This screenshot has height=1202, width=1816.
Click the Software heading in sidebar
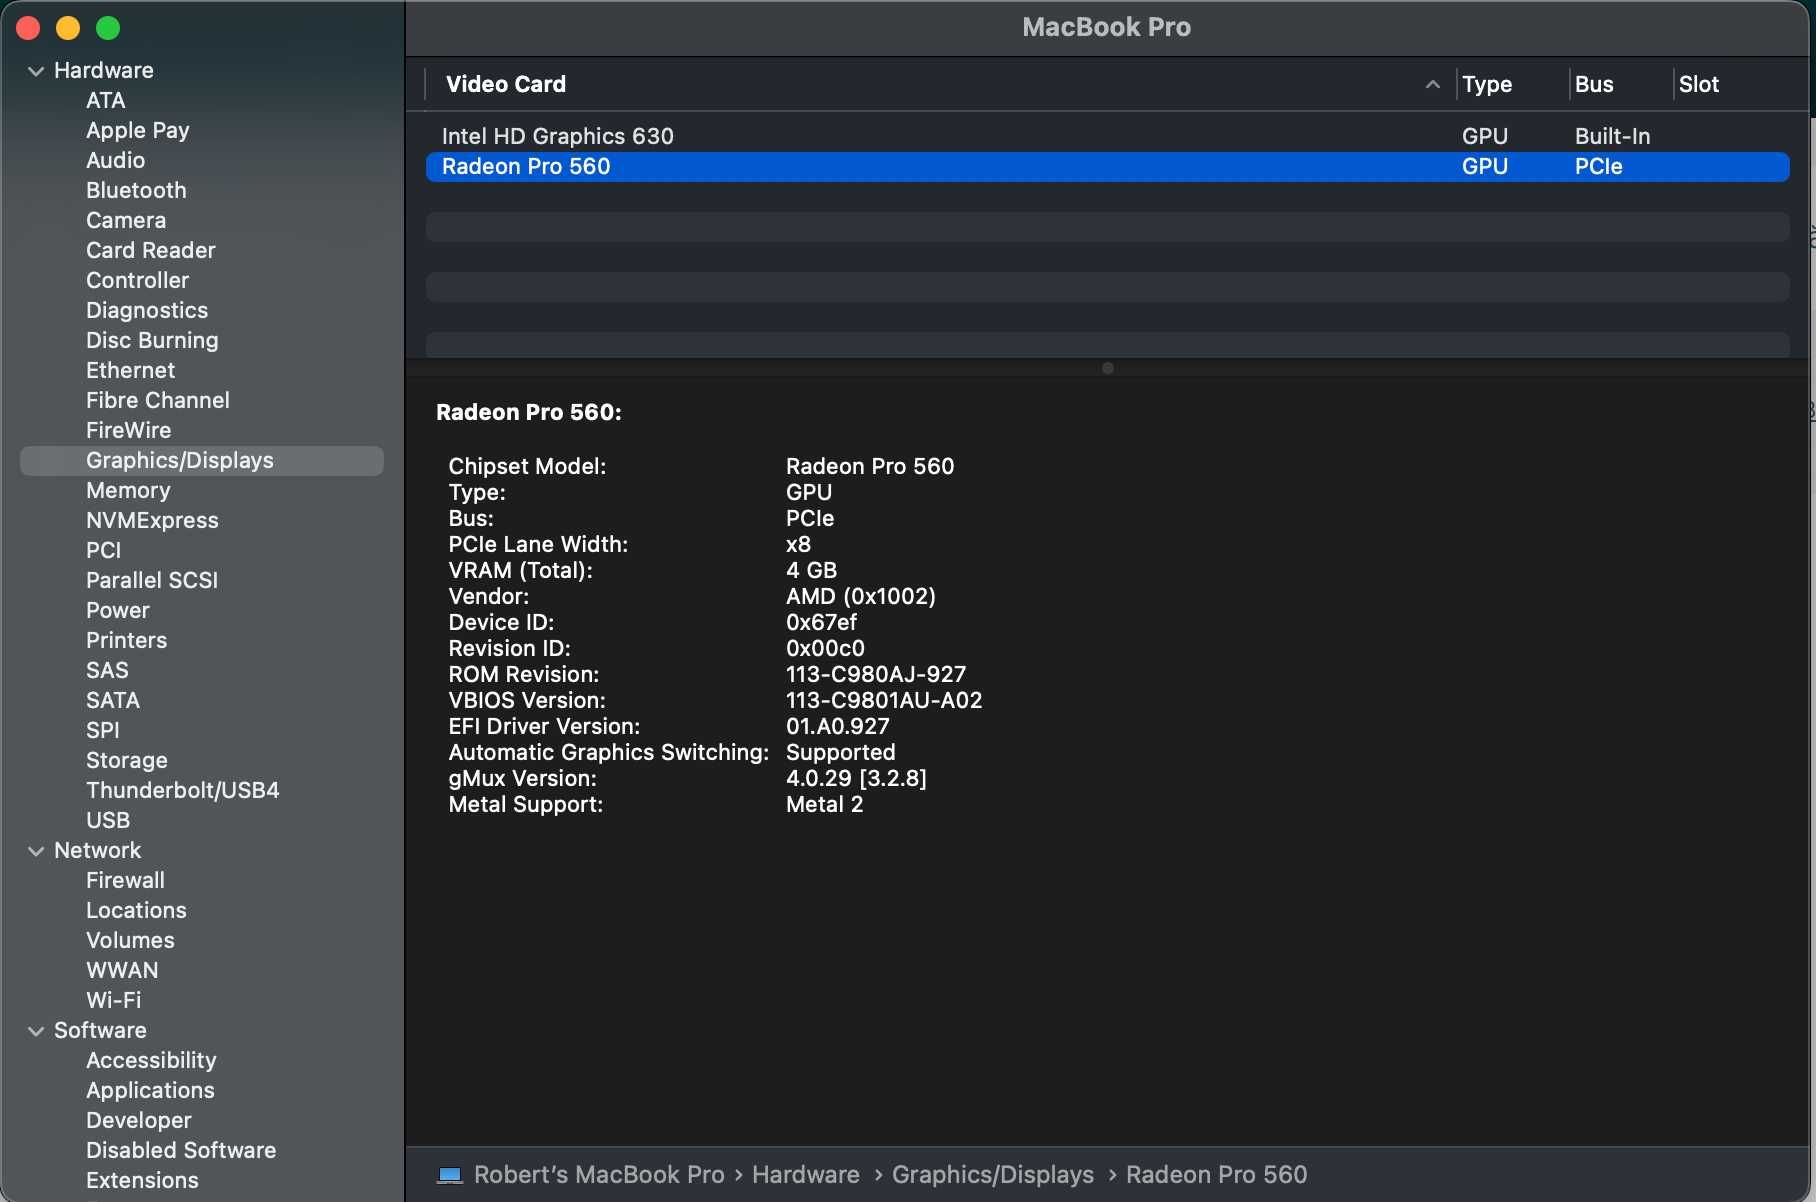[100, 1031]
